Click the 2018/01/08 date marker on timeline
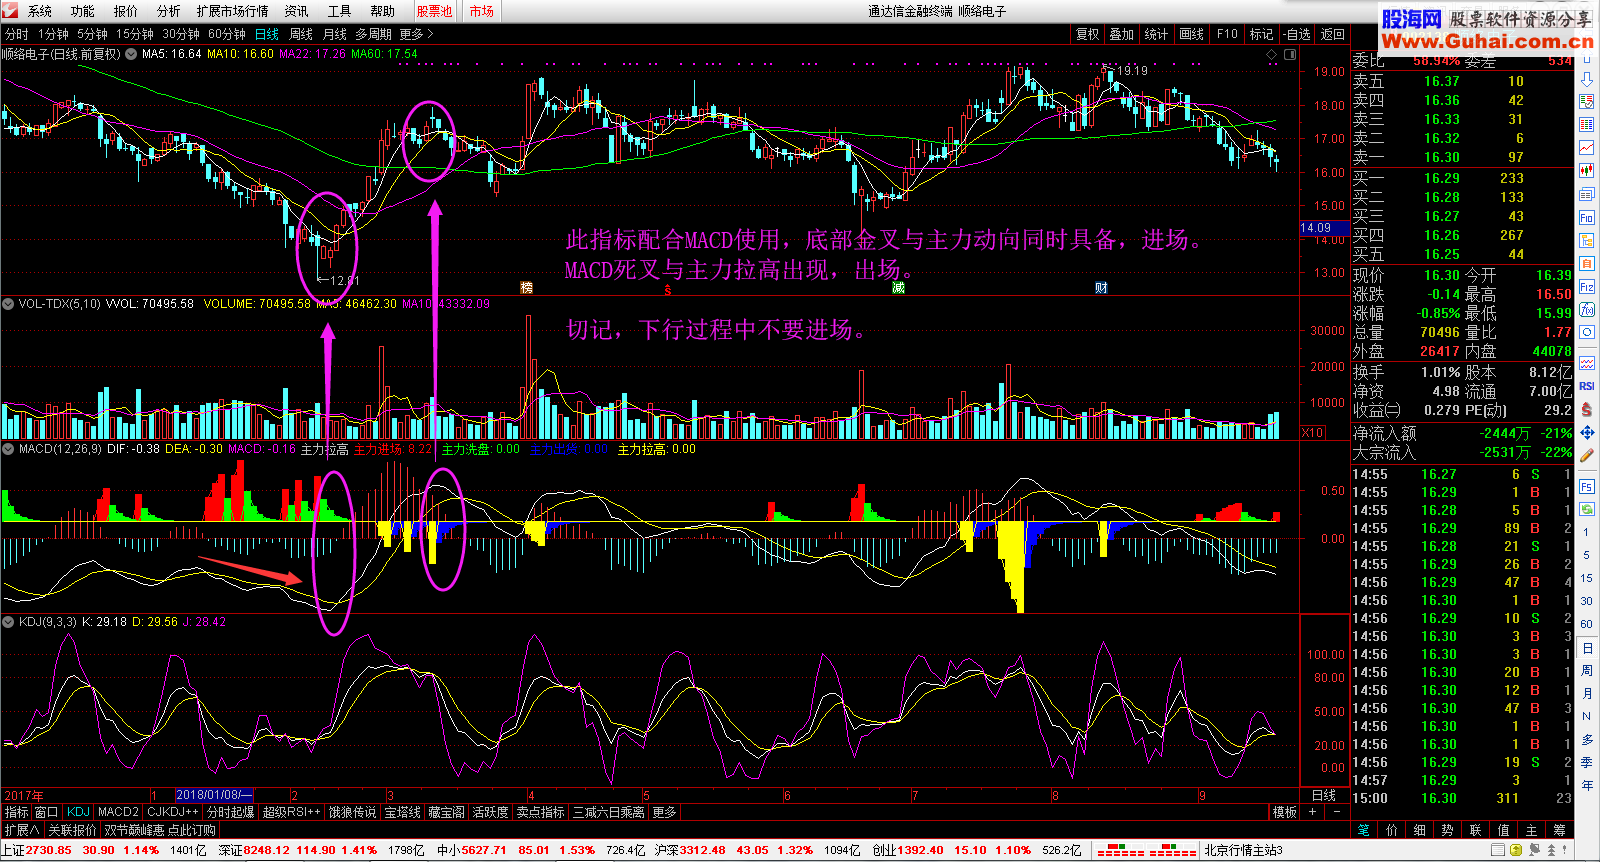 214,795
